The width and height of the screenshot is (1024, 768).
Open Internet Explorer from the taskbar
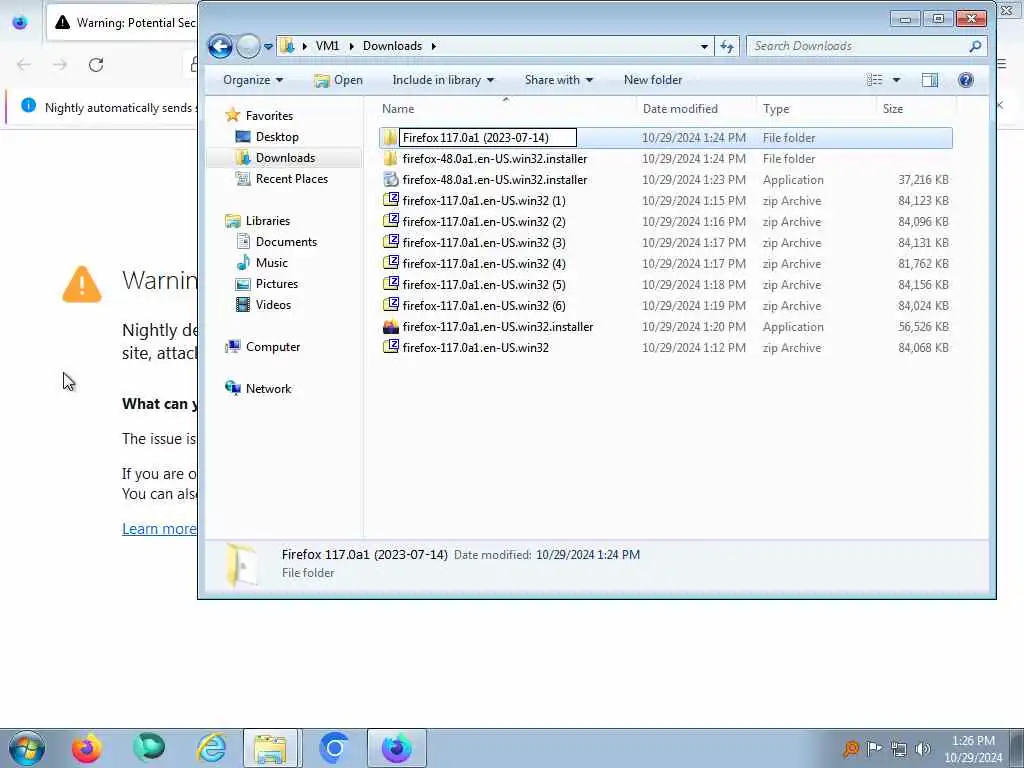(x=211, y=748)
